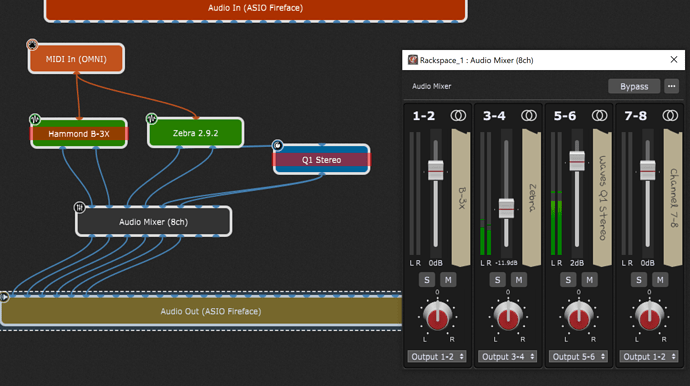Click the channel 1-2 volume fader handle
The height and width of the screenshot is (386, 690).
[436, 171]
